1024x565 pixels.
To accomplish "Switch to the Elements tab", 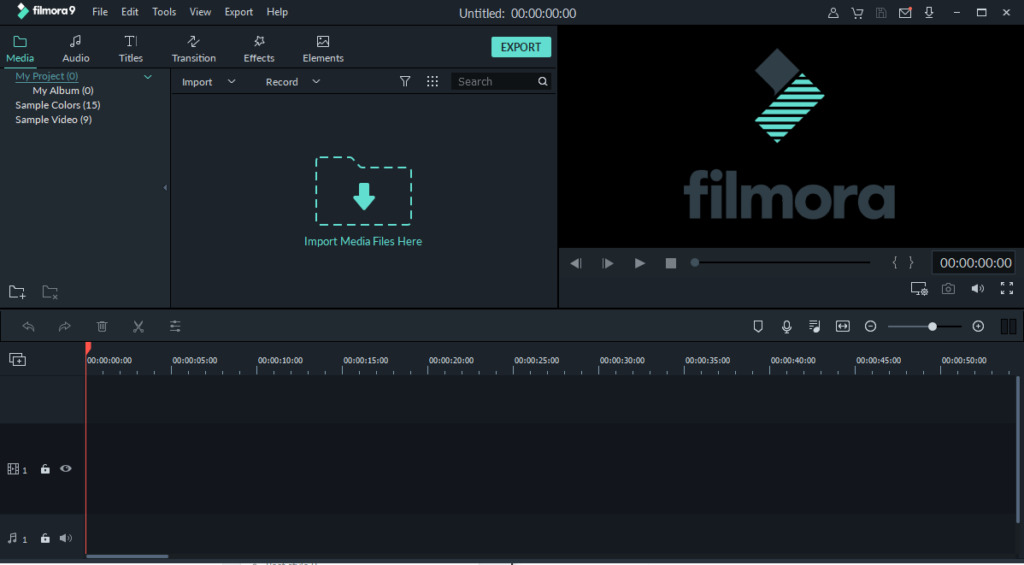I will pyautogui.click(x=323, y=49).
